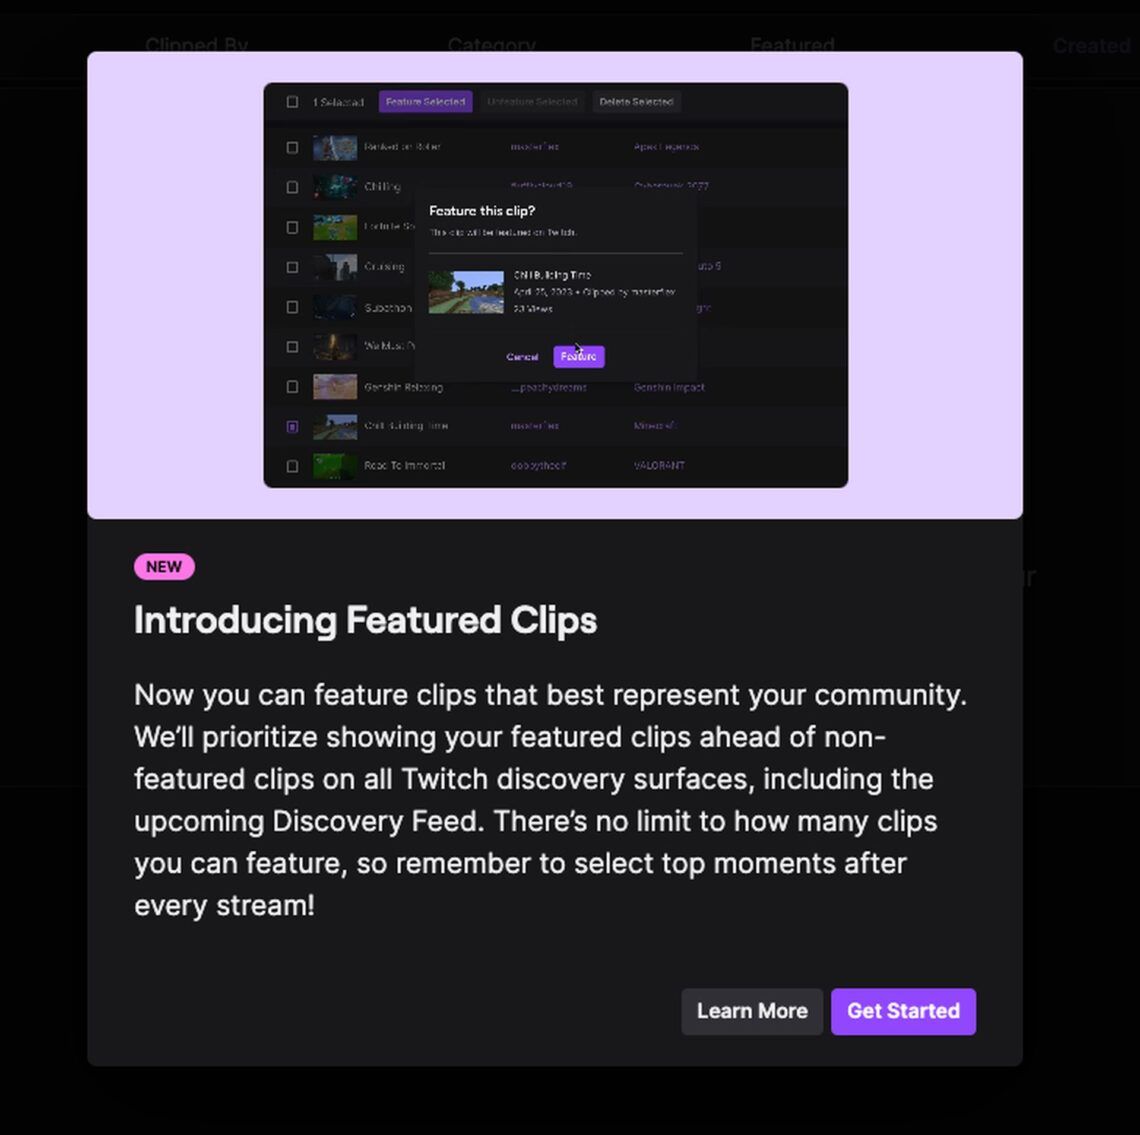Click the Clipped By column header
Screen dimensions: 1140x1135
[x=196, y=46]
